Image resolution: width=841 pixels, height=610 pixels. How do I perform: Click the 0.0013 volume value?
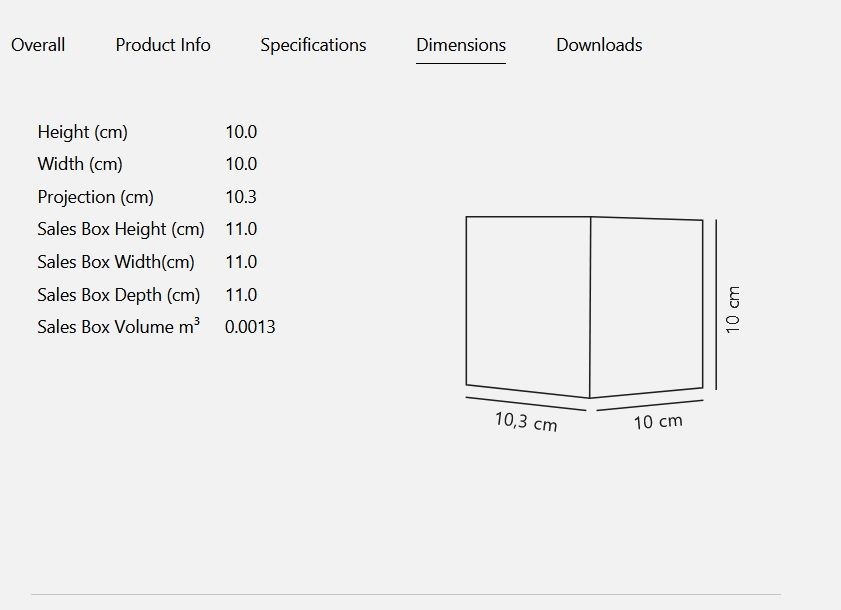coord(250,327)
